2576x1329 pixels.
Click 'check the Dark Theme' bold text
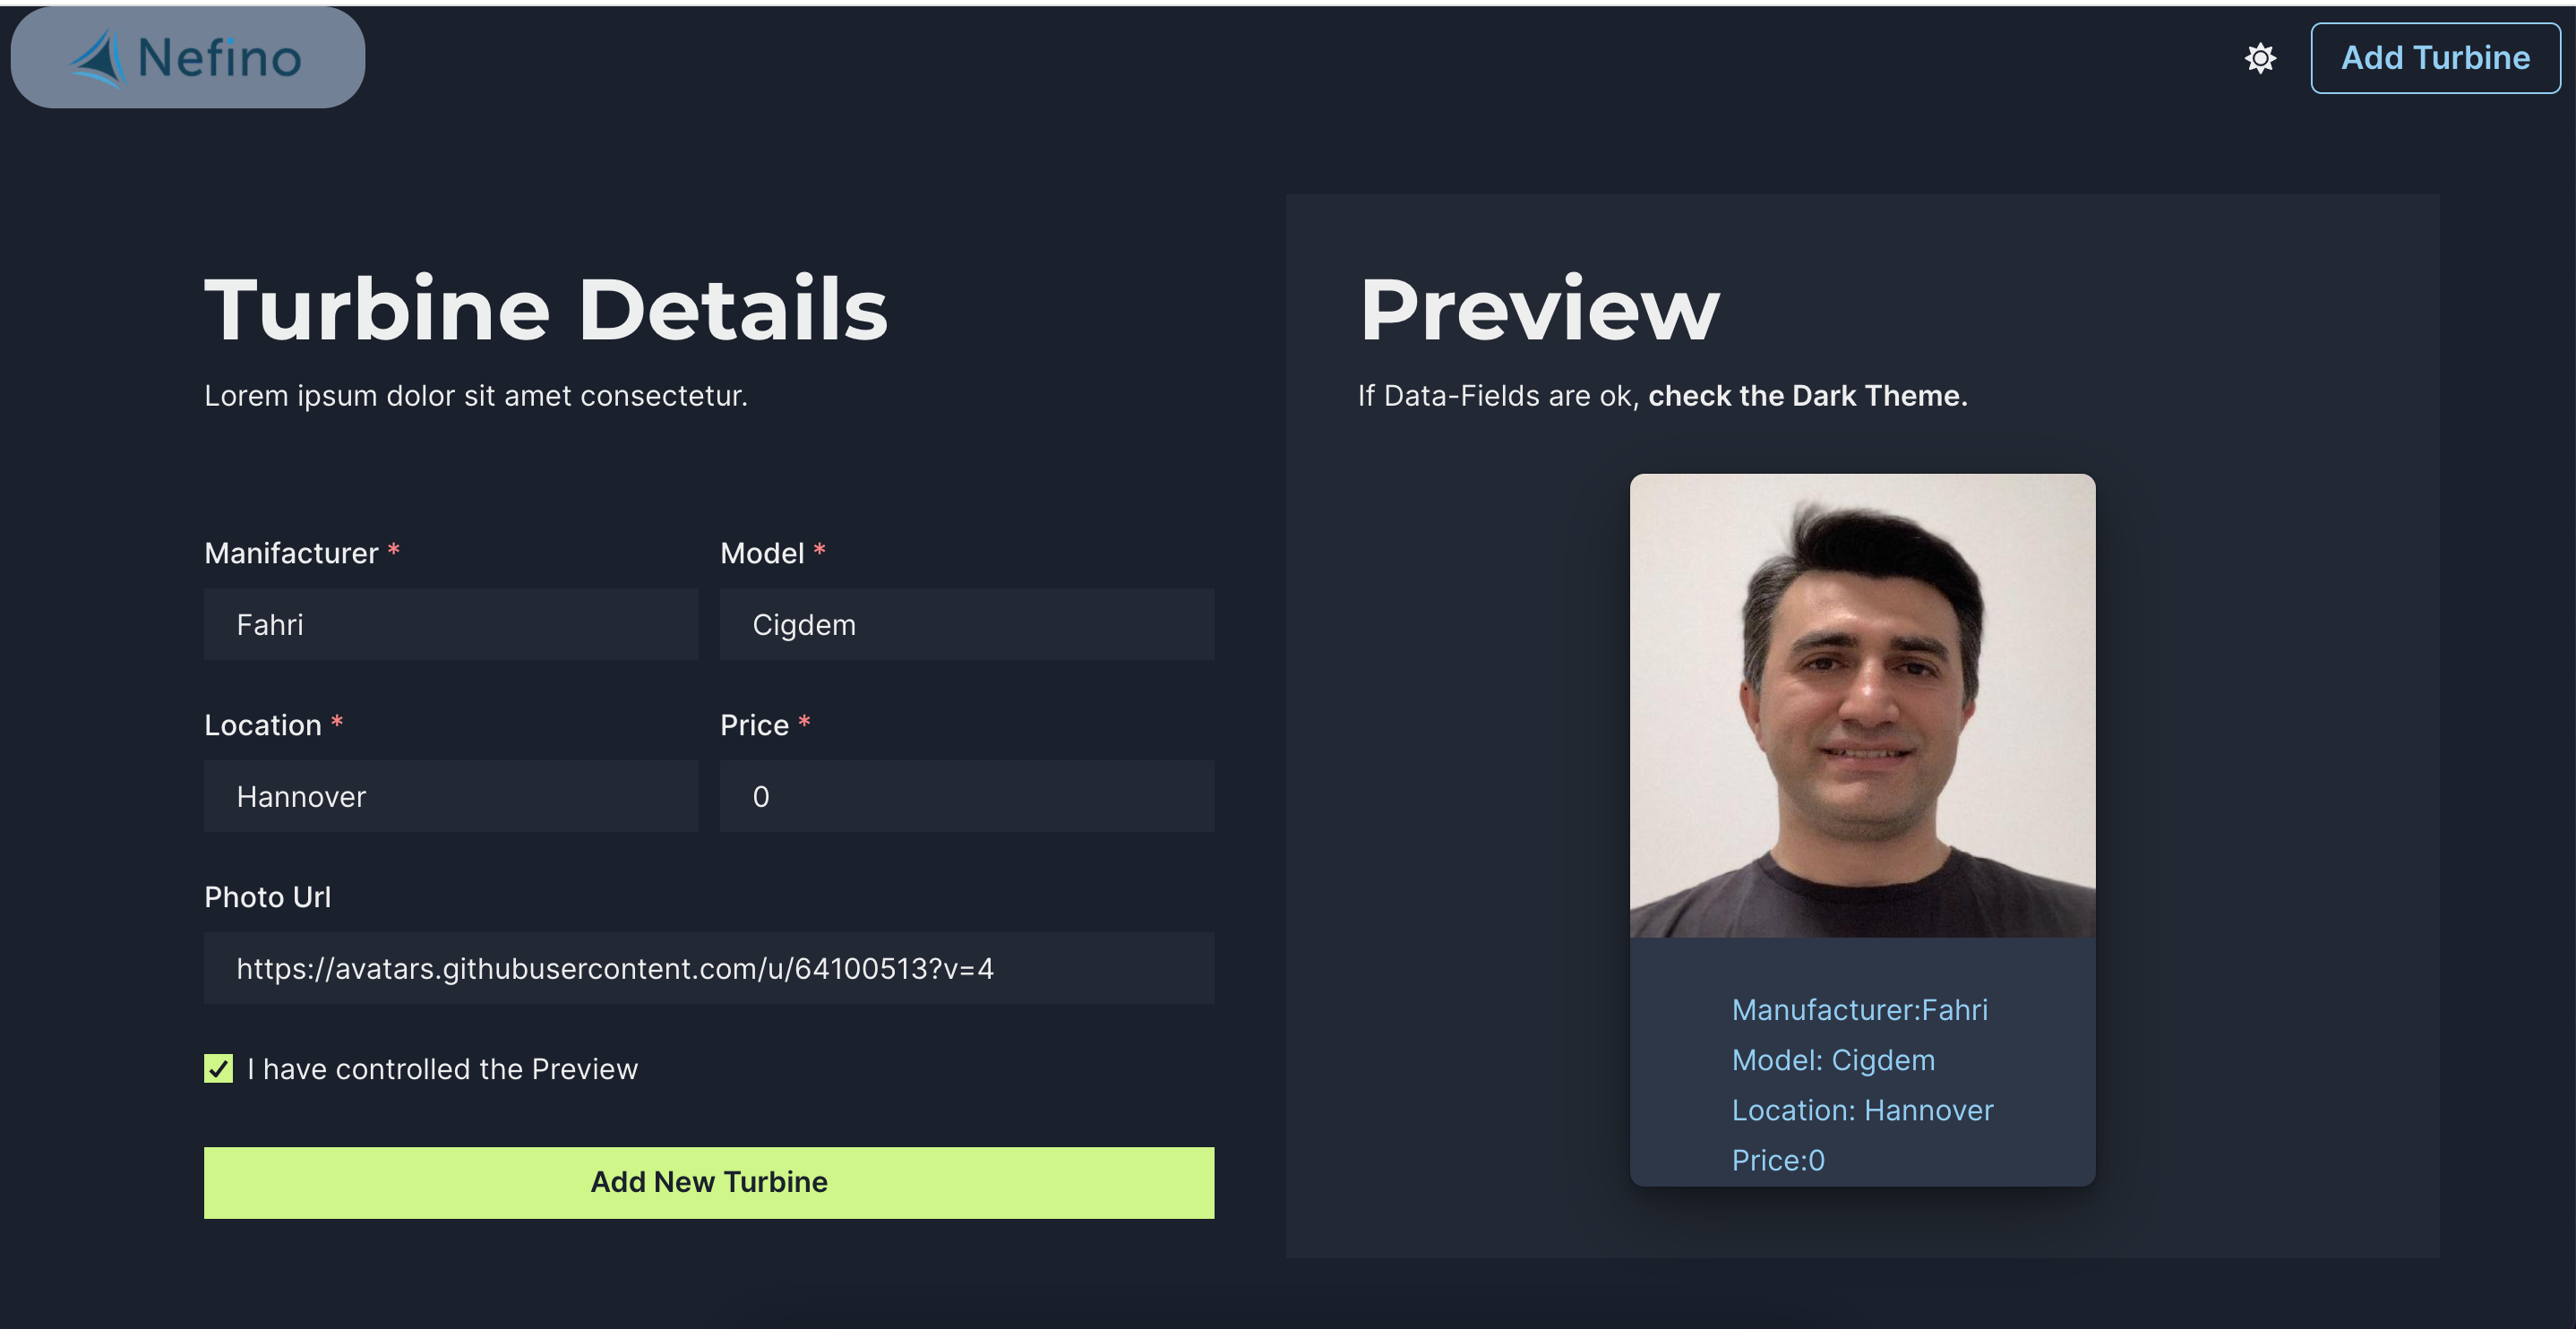pyautogui.click(x=1807, y=396)
